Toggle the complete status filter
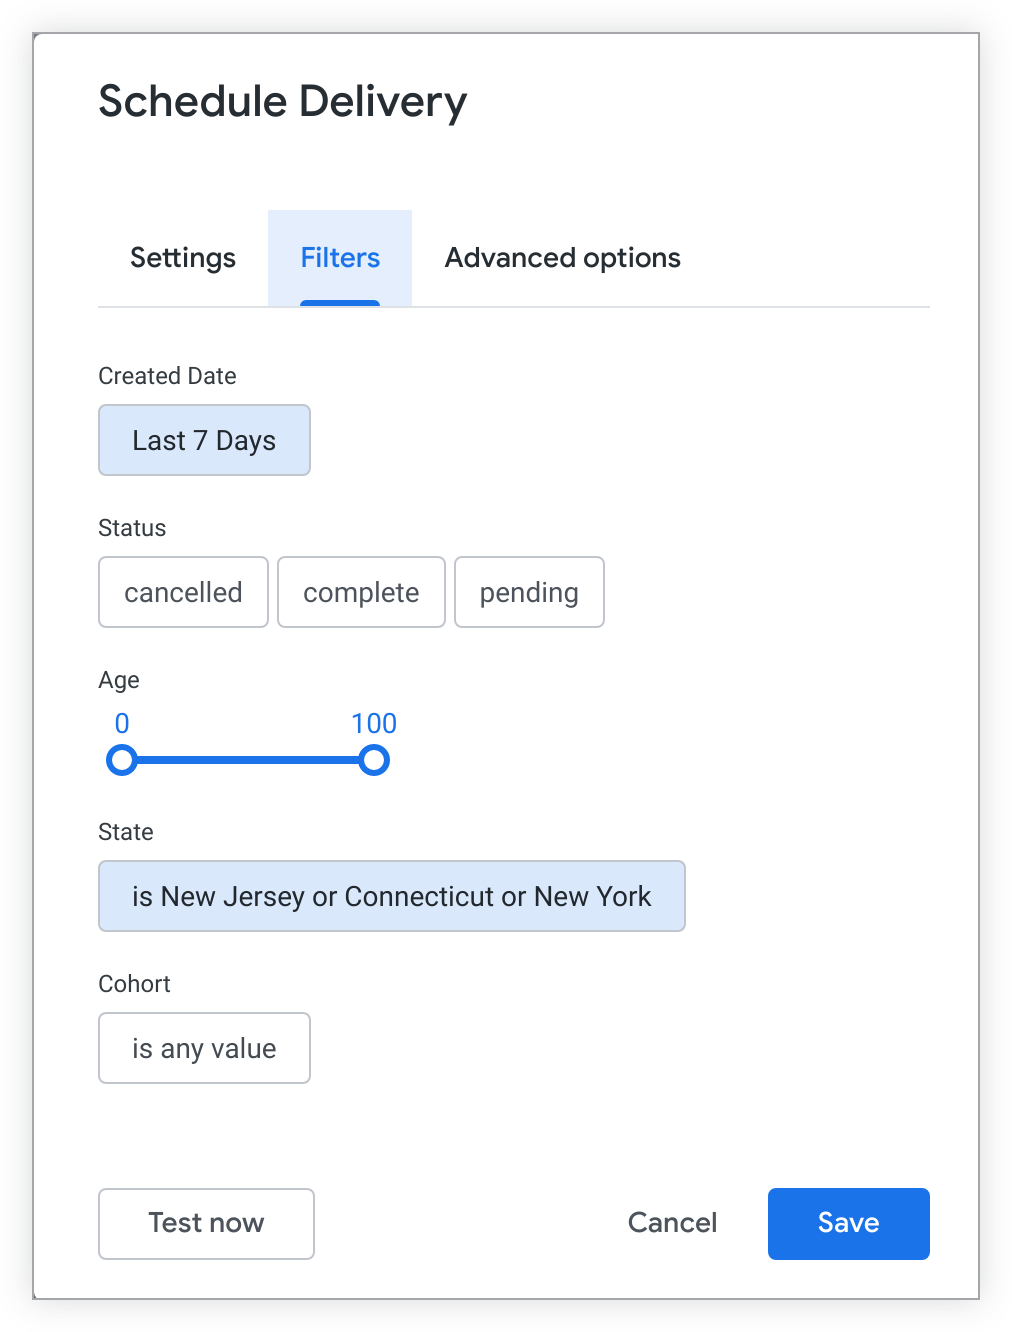This screenshot has height=1332, width=1012. click(361, 592)
